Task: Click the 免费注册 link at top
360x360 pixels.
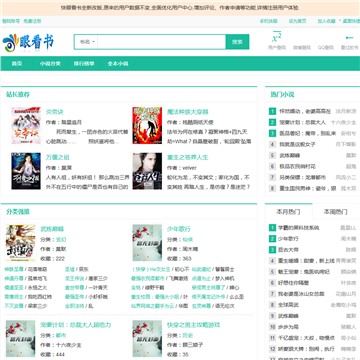Action: coord(32,21)
